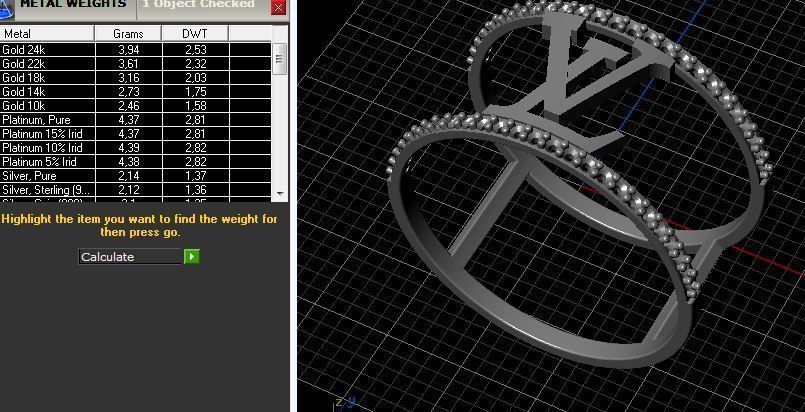The image size is (805, 412).
Task: Click the Metal Weights panel icon
Action: (7, 8)
